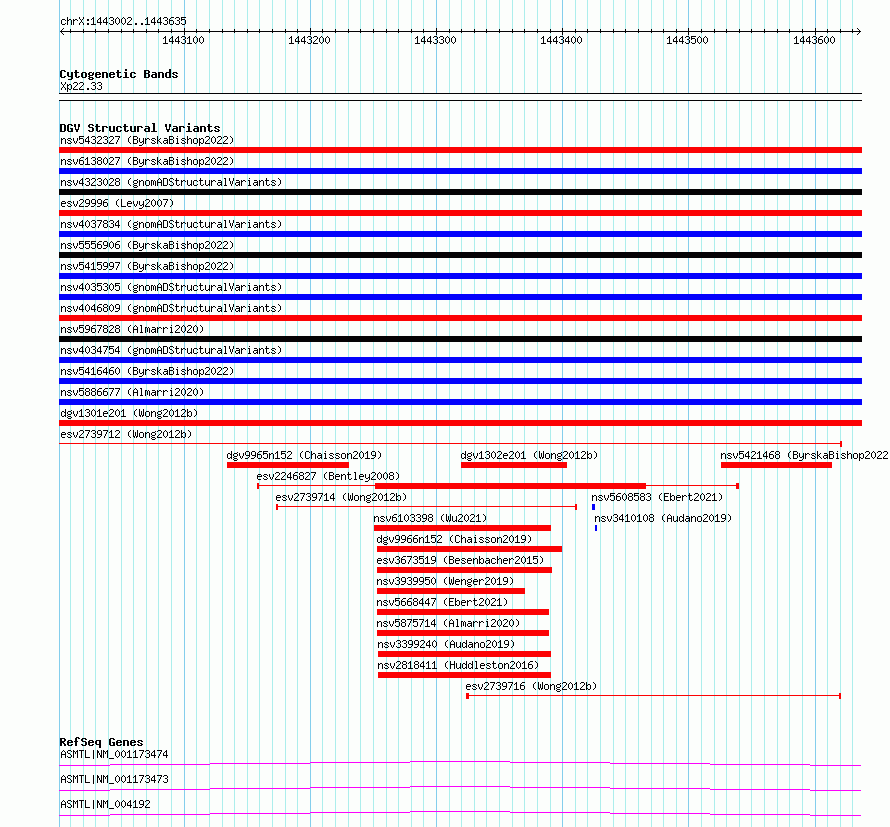Select nsv4046809 (gnomADStructuralVariants) label
Image resolution: width=890 pixels, height=827 pixels.
click(x=171, y=308)
